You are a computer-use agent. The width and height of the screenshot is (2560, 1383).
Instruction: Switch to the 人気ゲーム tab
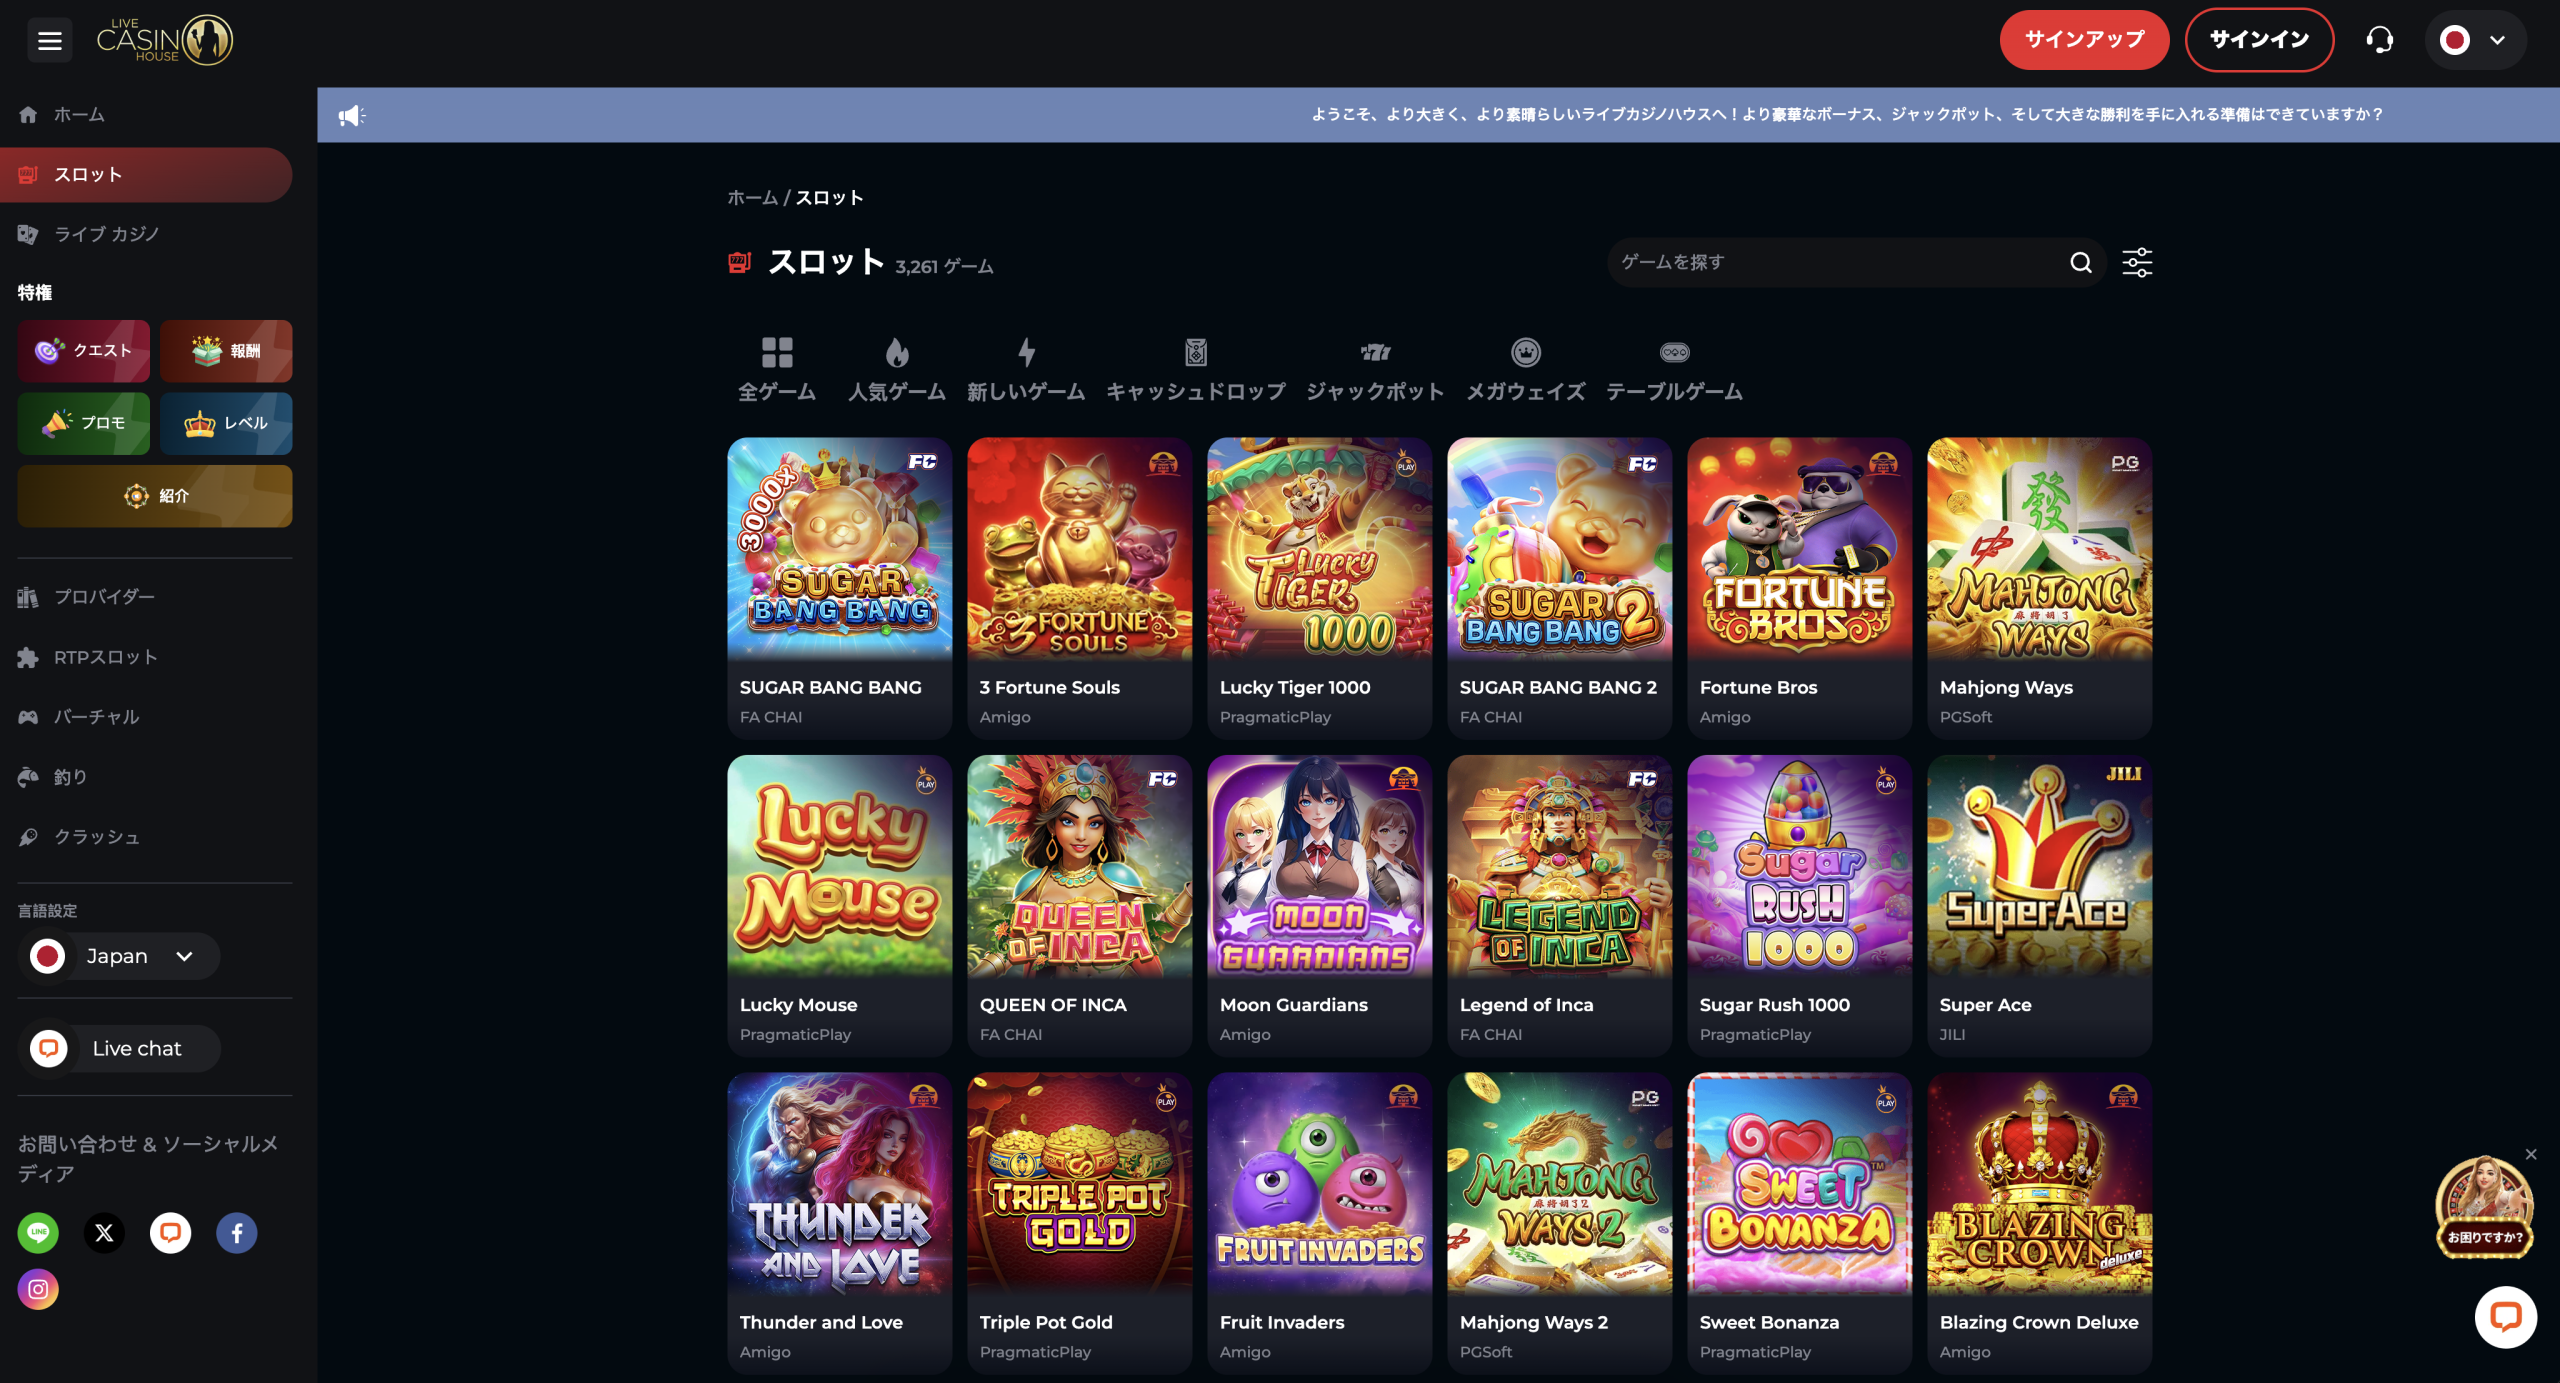pos(896,370)
